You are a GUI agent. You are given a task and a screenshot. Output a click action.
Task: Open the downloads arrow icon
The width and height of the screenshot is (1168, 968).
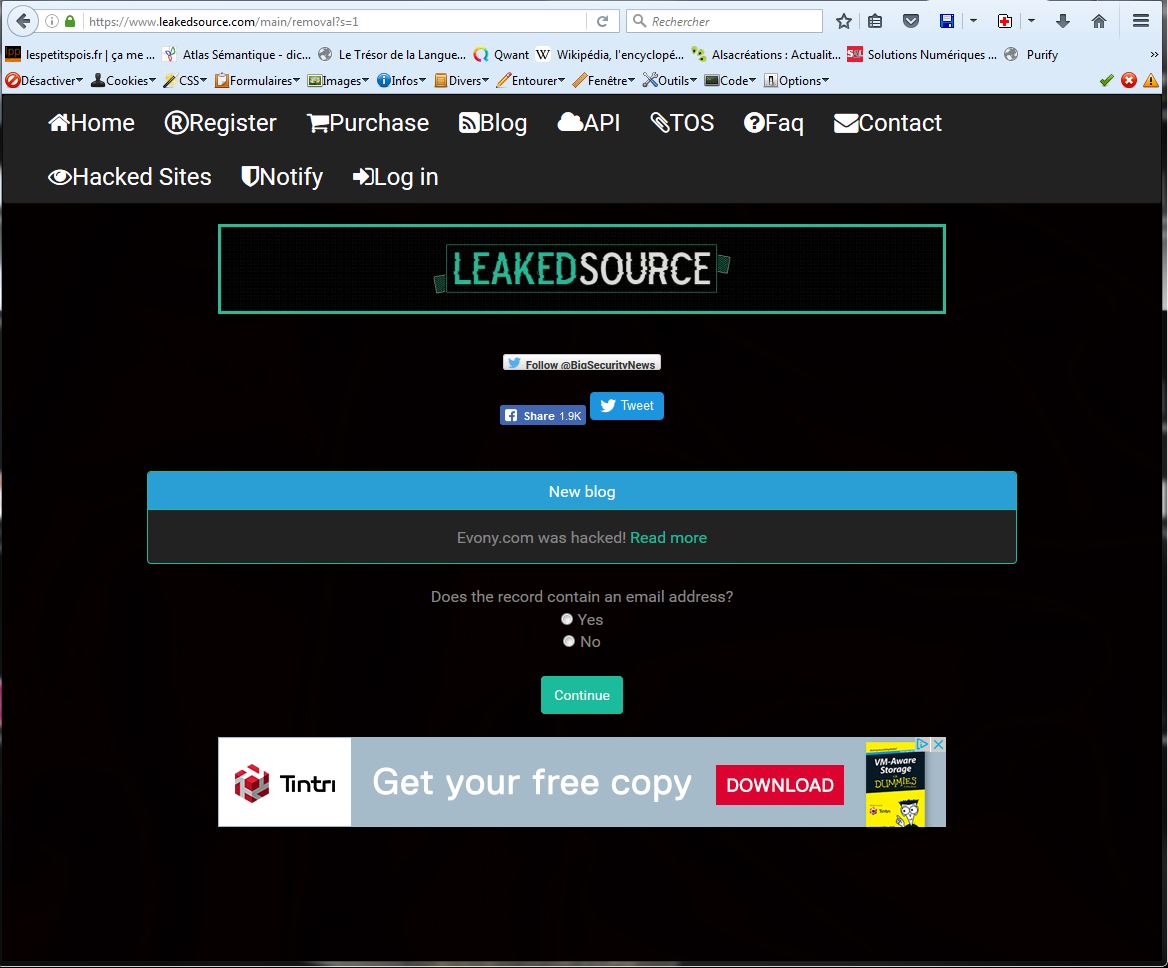[x=1063, y=21]
